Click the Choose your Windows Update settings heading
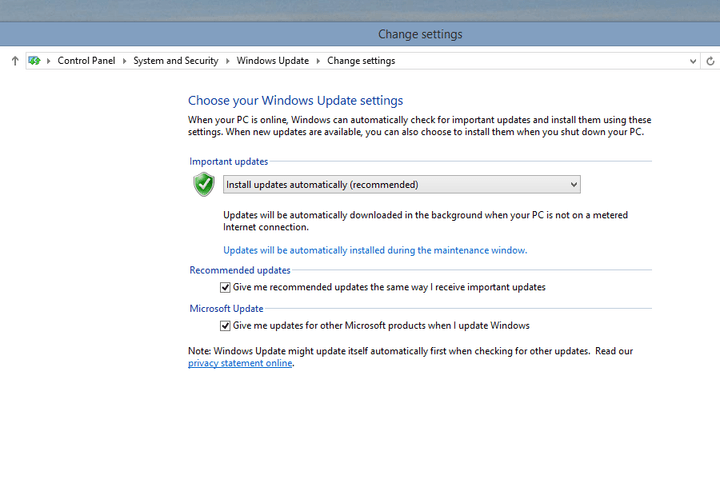This screenshot has width=720, height=479. (x=296, y=101)
